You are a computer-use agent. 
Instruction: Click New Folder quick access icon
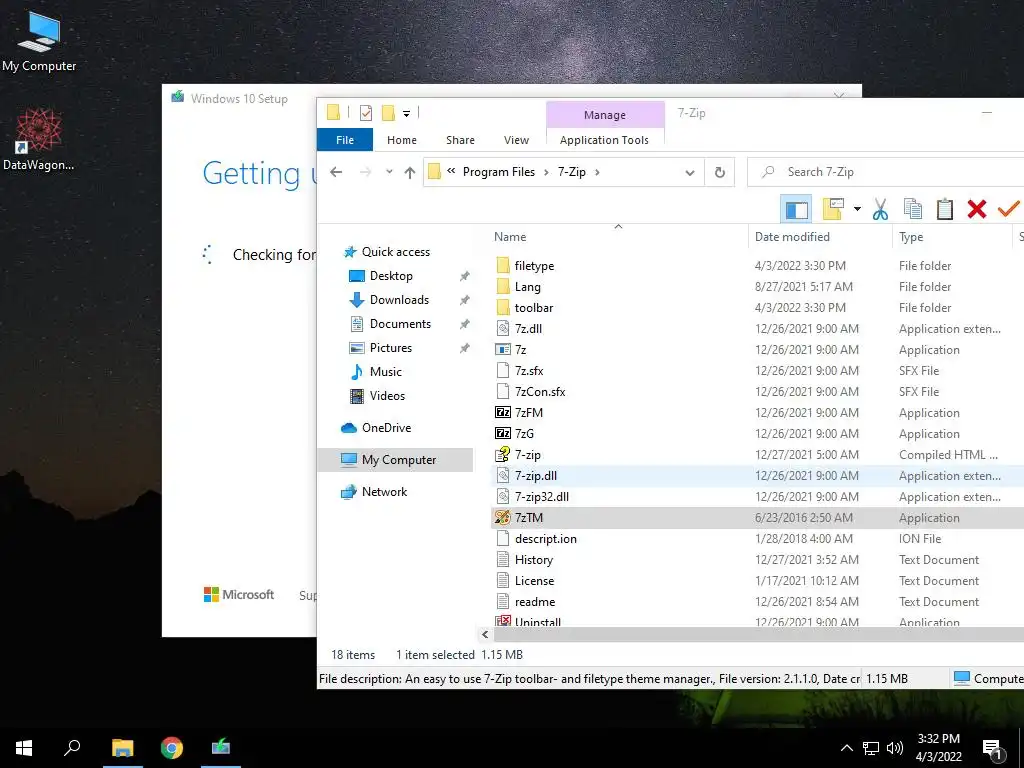click(389, 113)
